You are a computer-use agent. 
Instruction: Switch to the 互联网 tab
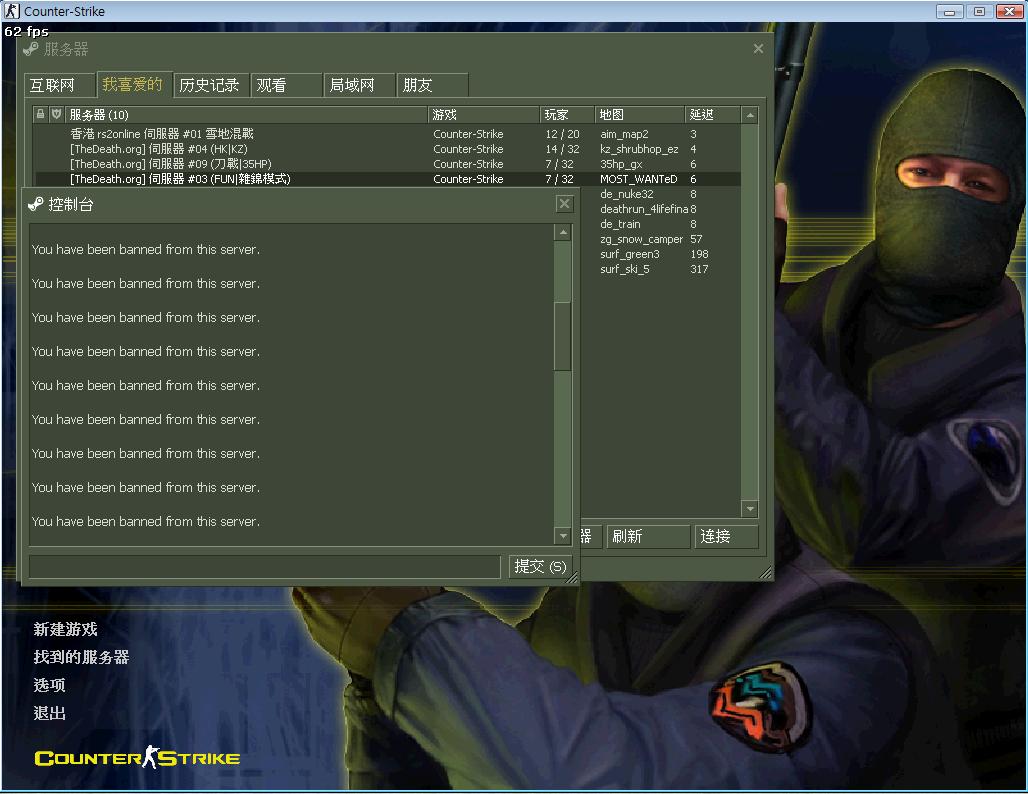tap(60, 85)
